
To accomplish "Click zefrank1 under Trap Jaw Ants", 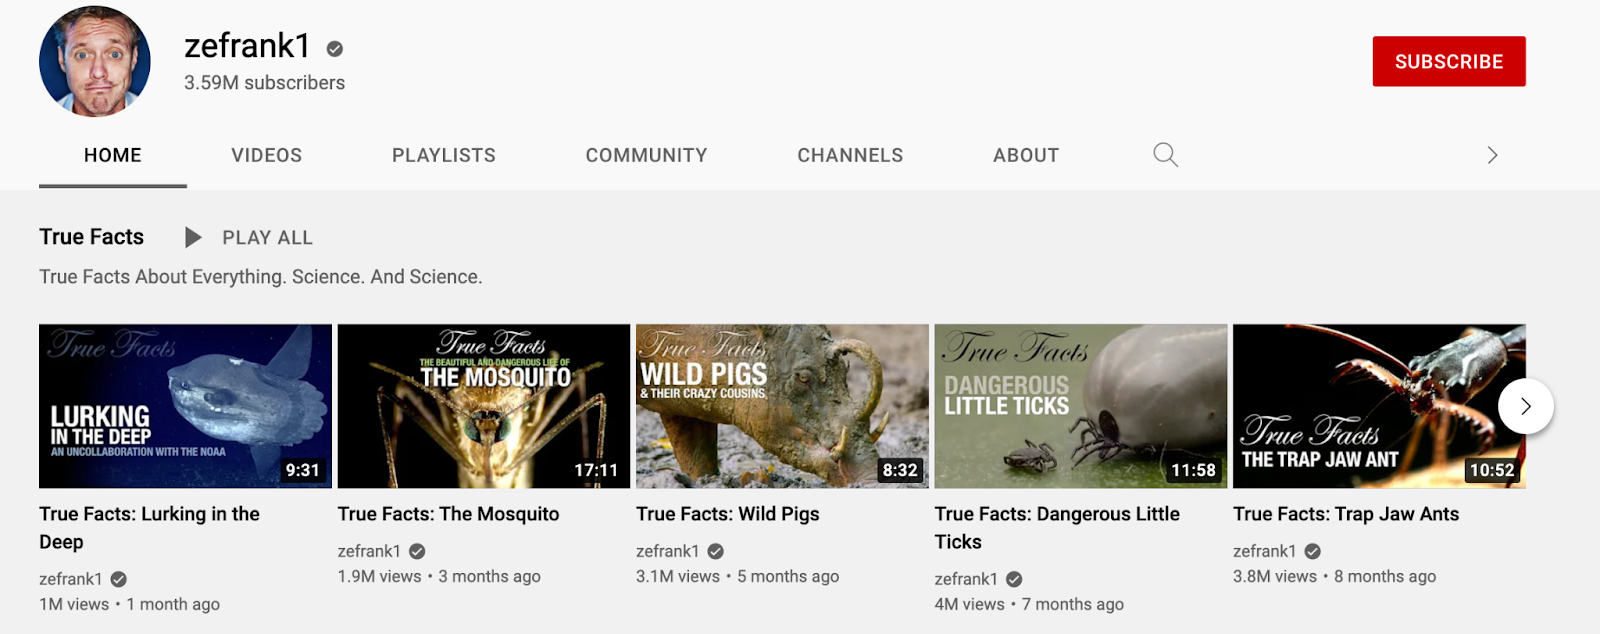I will 1265,551.
